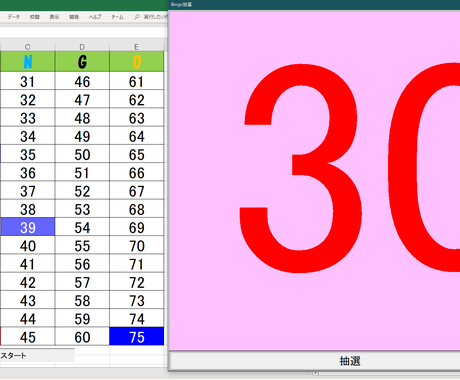Select cell with number 61
Screen dimensions: 460x380
[x=137, y=82]
